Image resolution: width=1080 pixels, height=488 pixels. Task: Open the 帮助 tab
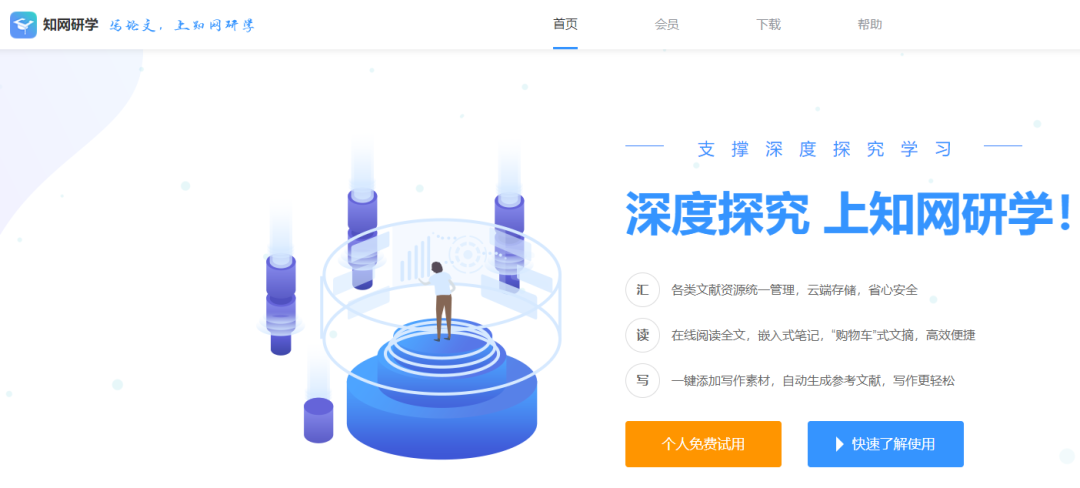(x=869, y=25)
